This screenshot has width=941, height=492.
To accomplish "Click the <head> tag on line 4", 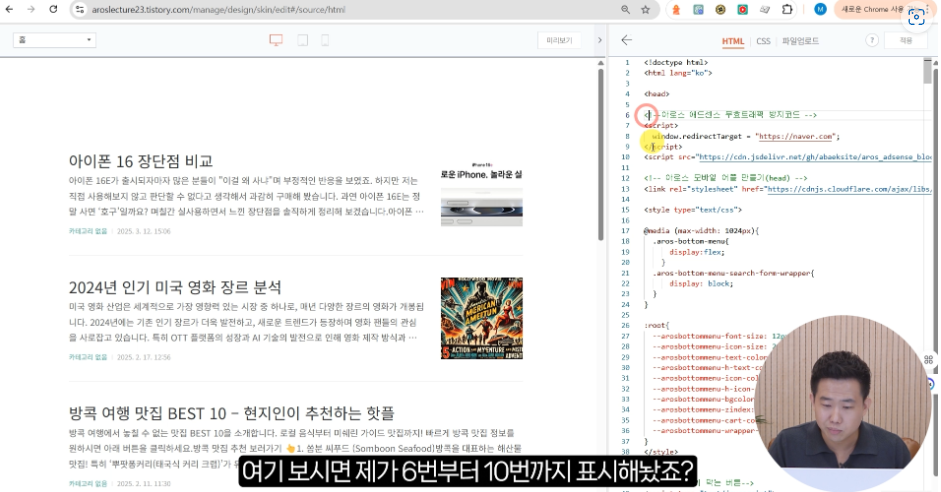I will coord(657,94).
